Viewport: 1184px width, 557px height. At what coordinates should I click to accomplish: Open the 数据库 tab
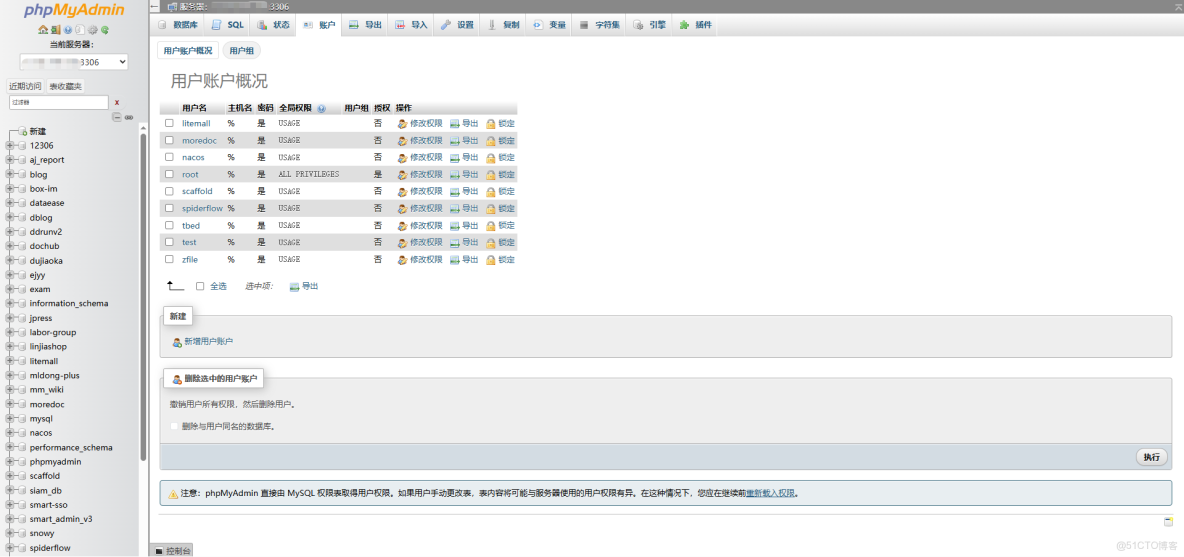click(x=178, y=25)
